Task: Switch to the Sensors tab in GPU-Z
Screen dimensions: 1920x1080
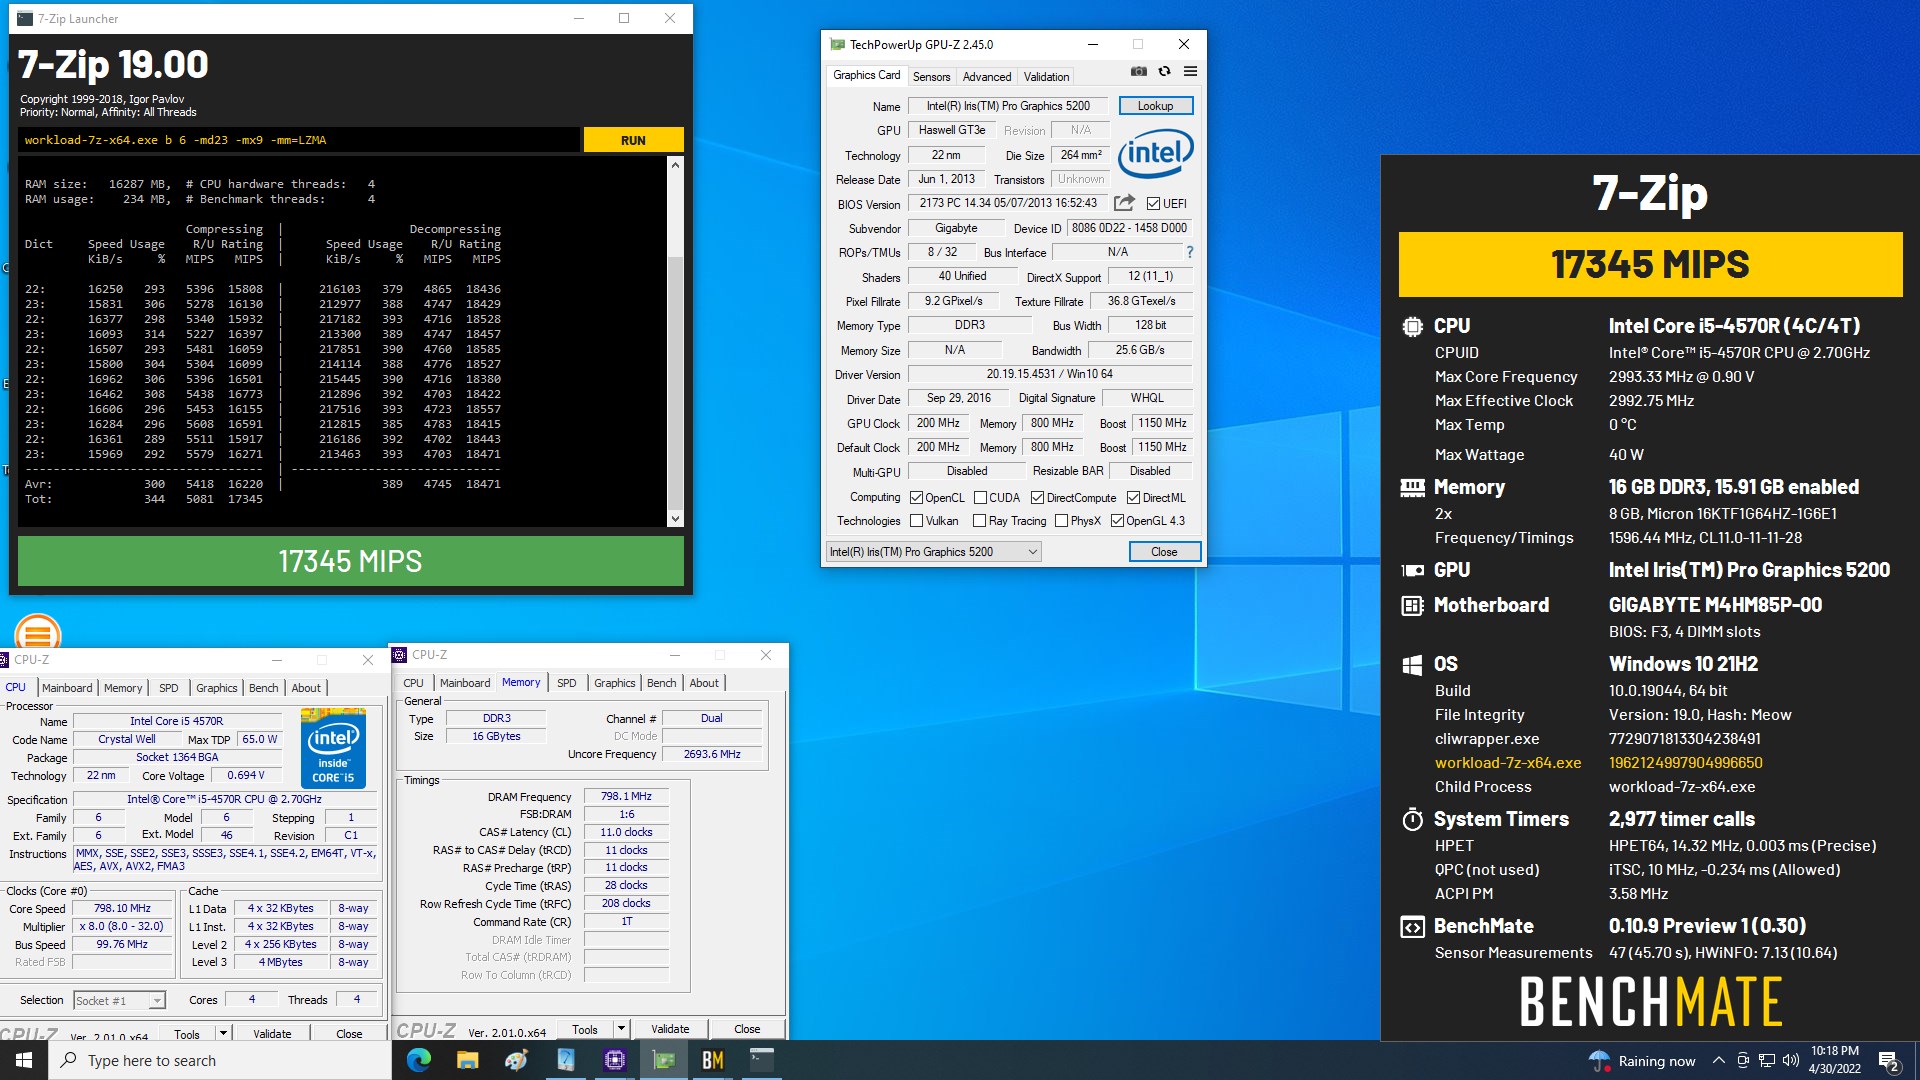Action: tap(931, 77)
